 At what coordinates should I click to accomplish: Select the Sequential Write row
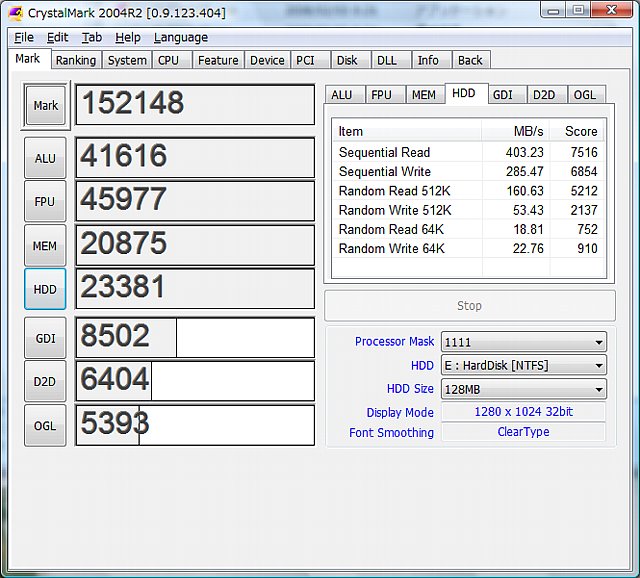pos(468,171)
